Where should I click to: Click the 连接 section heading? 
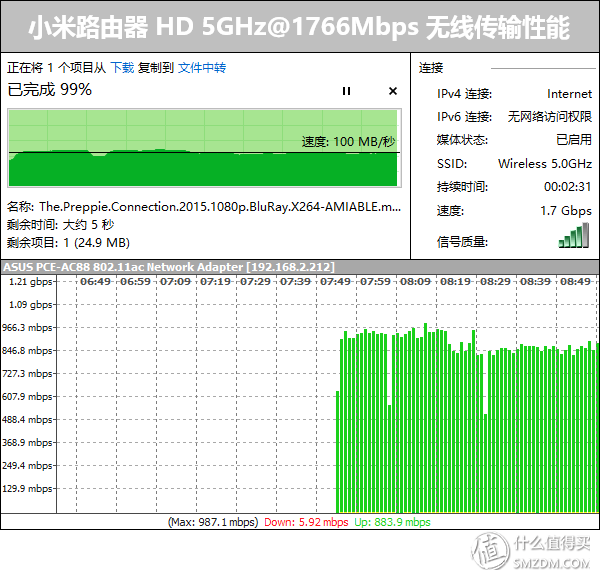pyautogui.click(x=431, y=68)
